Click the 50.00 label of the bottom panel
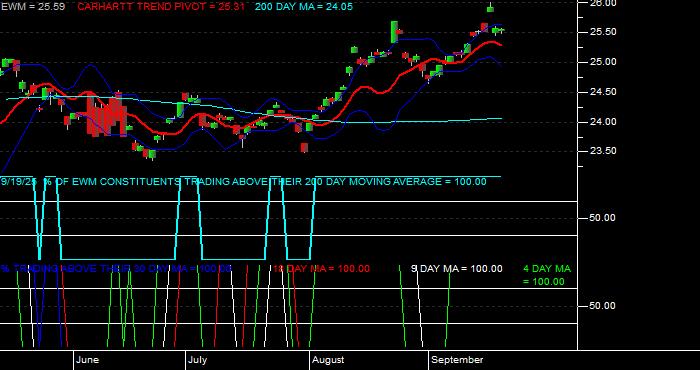This screenshot has width=700, height=370. (603, 306)
